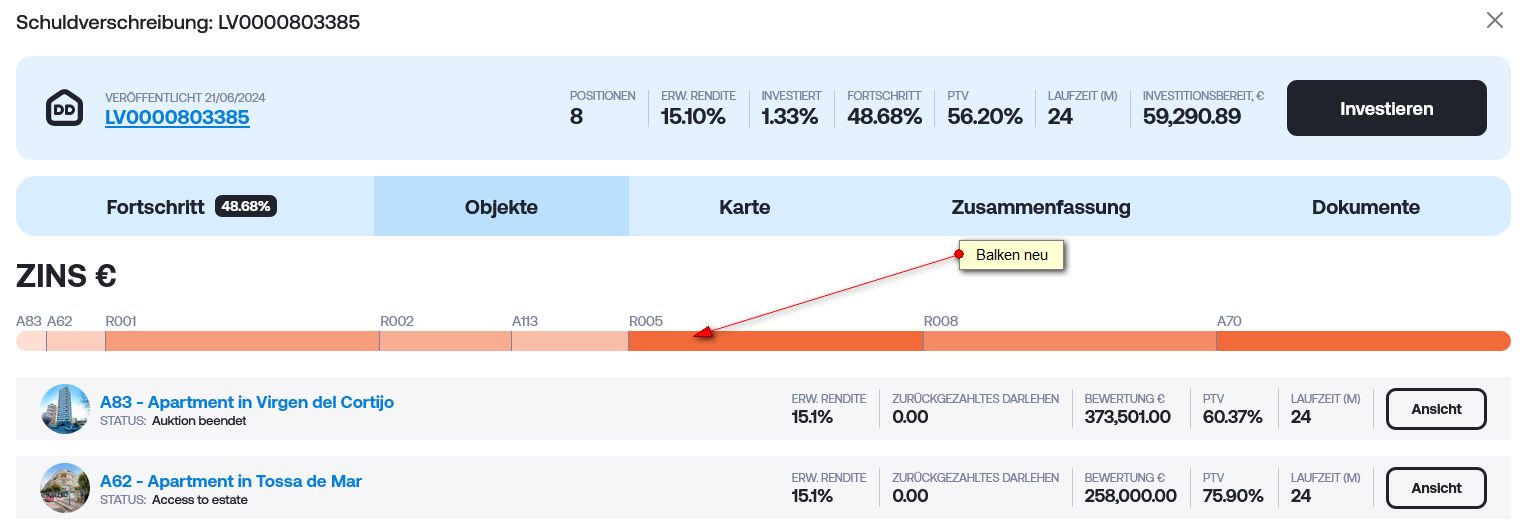Open the LV0000803385 bond link
Viewport: 1539px width, 523px height.
tap(177, 117)
